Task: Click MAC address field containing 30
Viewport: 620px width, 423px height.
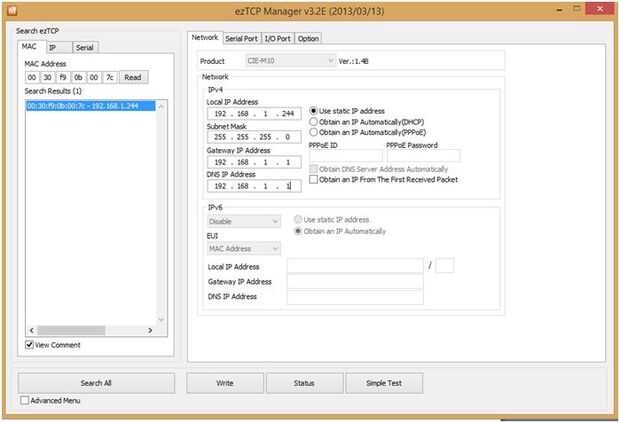Action: click(47, 77)
